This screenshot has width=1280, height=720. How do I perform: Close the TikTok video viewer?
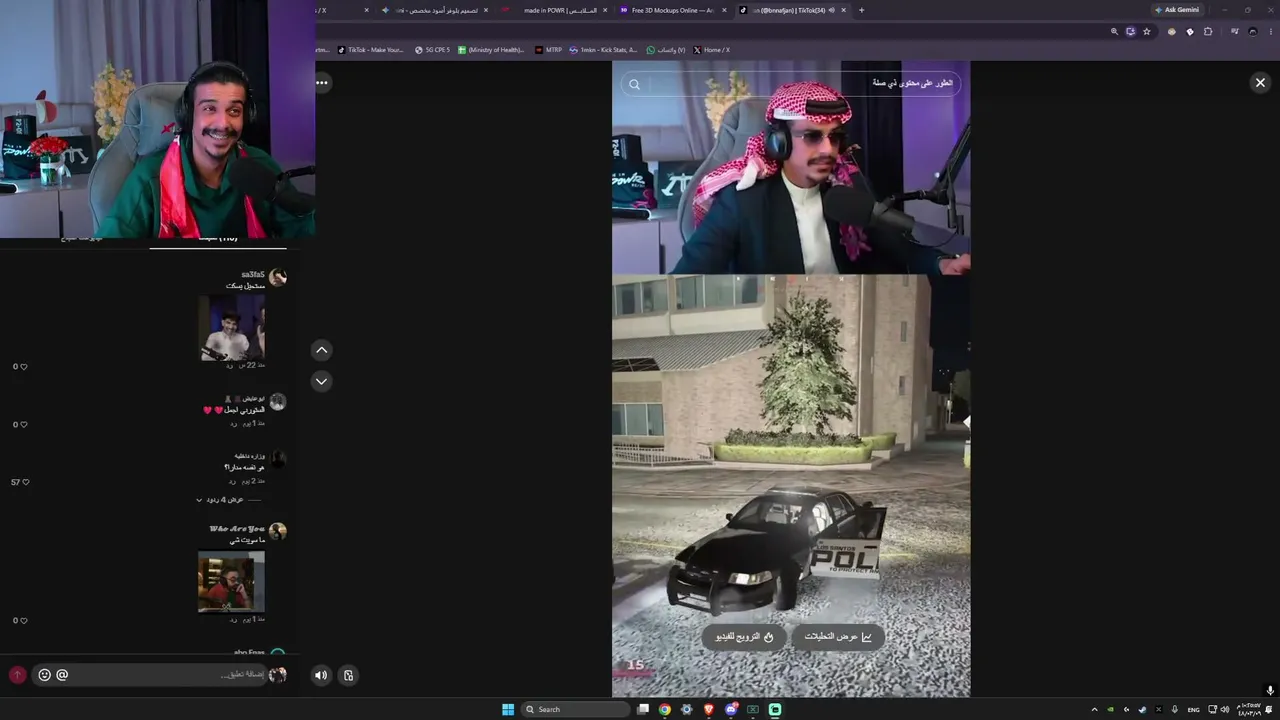pyautogui.click(x=1260, y=83)
